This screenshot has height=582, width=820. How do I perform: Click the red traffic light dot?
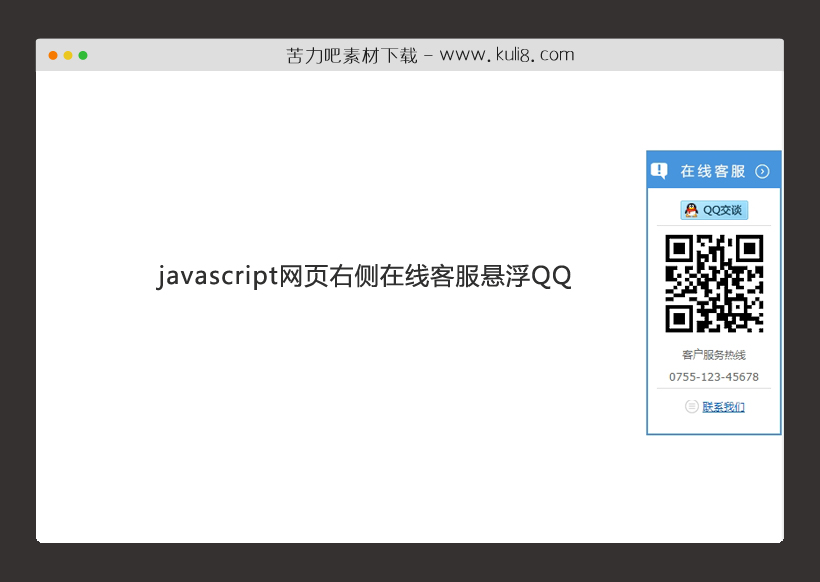(x=52, y=56)
